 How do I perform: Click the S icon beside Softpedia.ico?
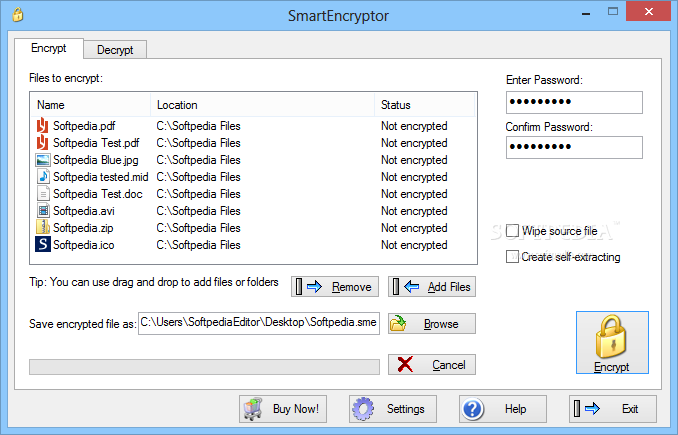(x=43, y=245)
